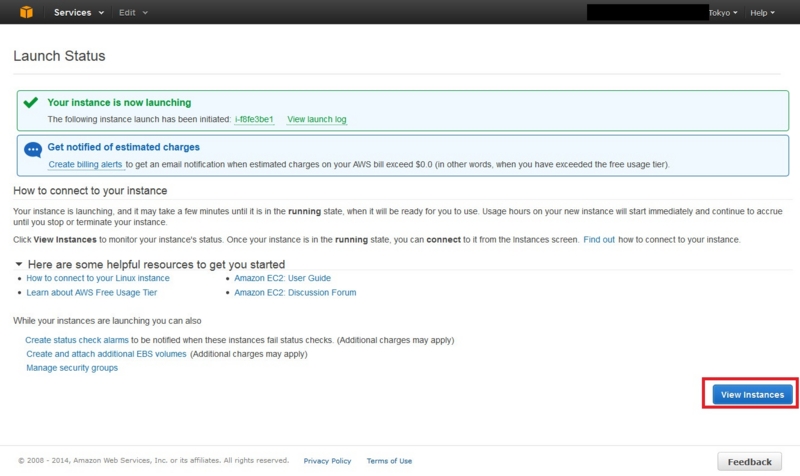Viewport: 800px width, 476px height.
Task: Click the blue speech bubble notification icon
Action: (x=33, y=149)
